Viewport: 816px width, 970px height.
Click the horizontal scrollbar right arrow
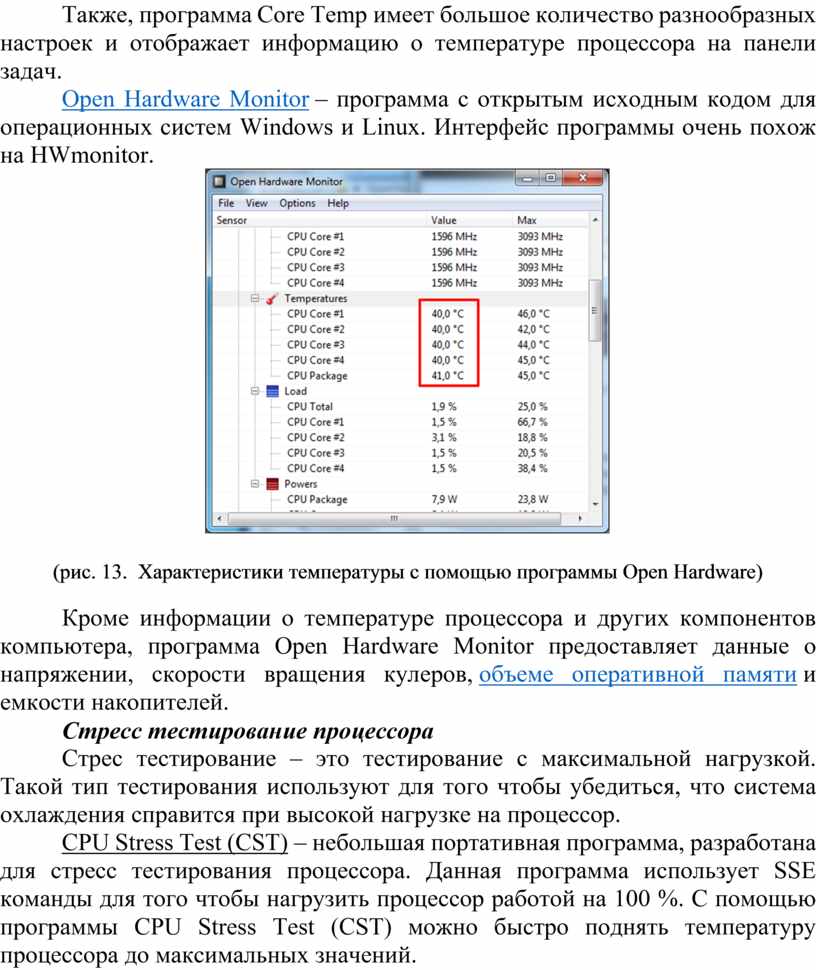[580, 518]
